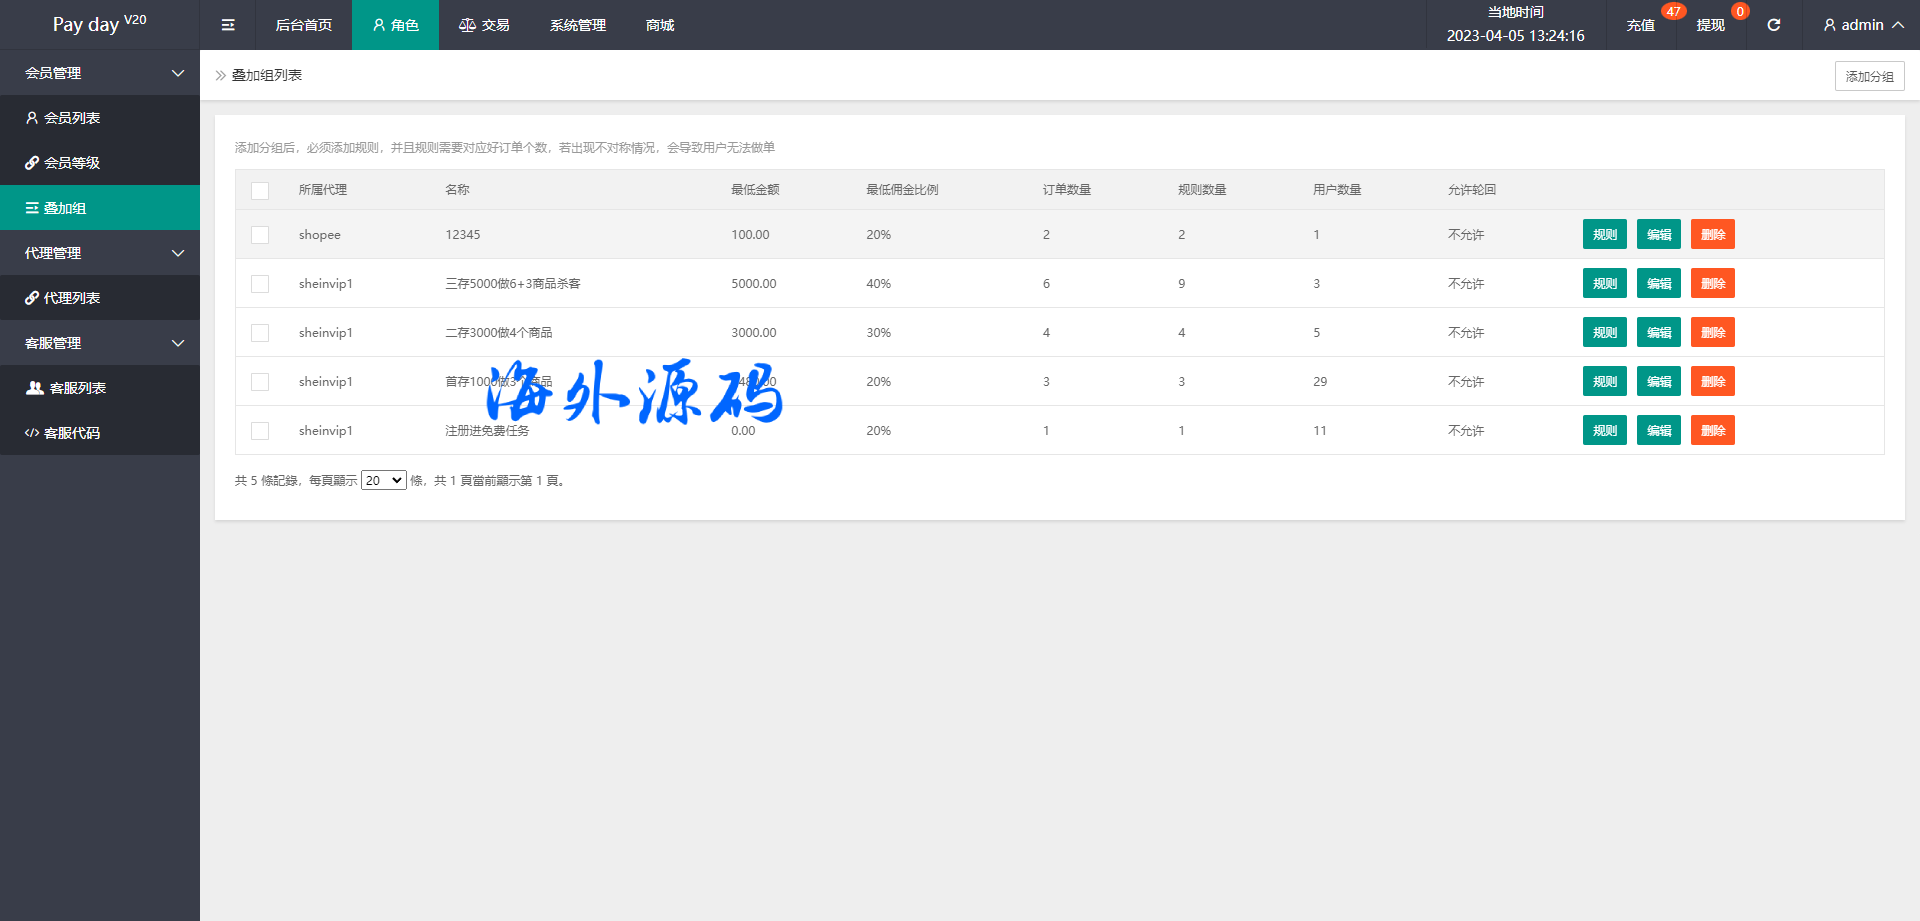Switch to the 交易 top navigation tab
The height and width of the screenshot is (921, 1920).
485,25
